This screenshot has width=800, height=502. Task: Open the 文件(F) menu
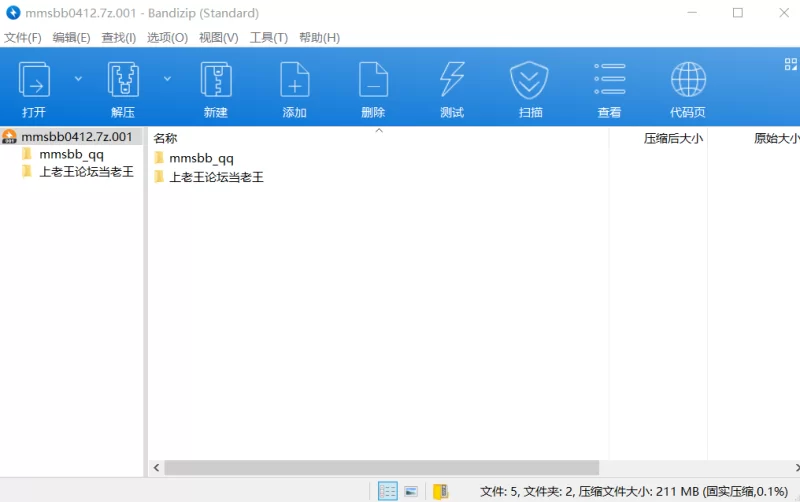click(x=22, y=37)
